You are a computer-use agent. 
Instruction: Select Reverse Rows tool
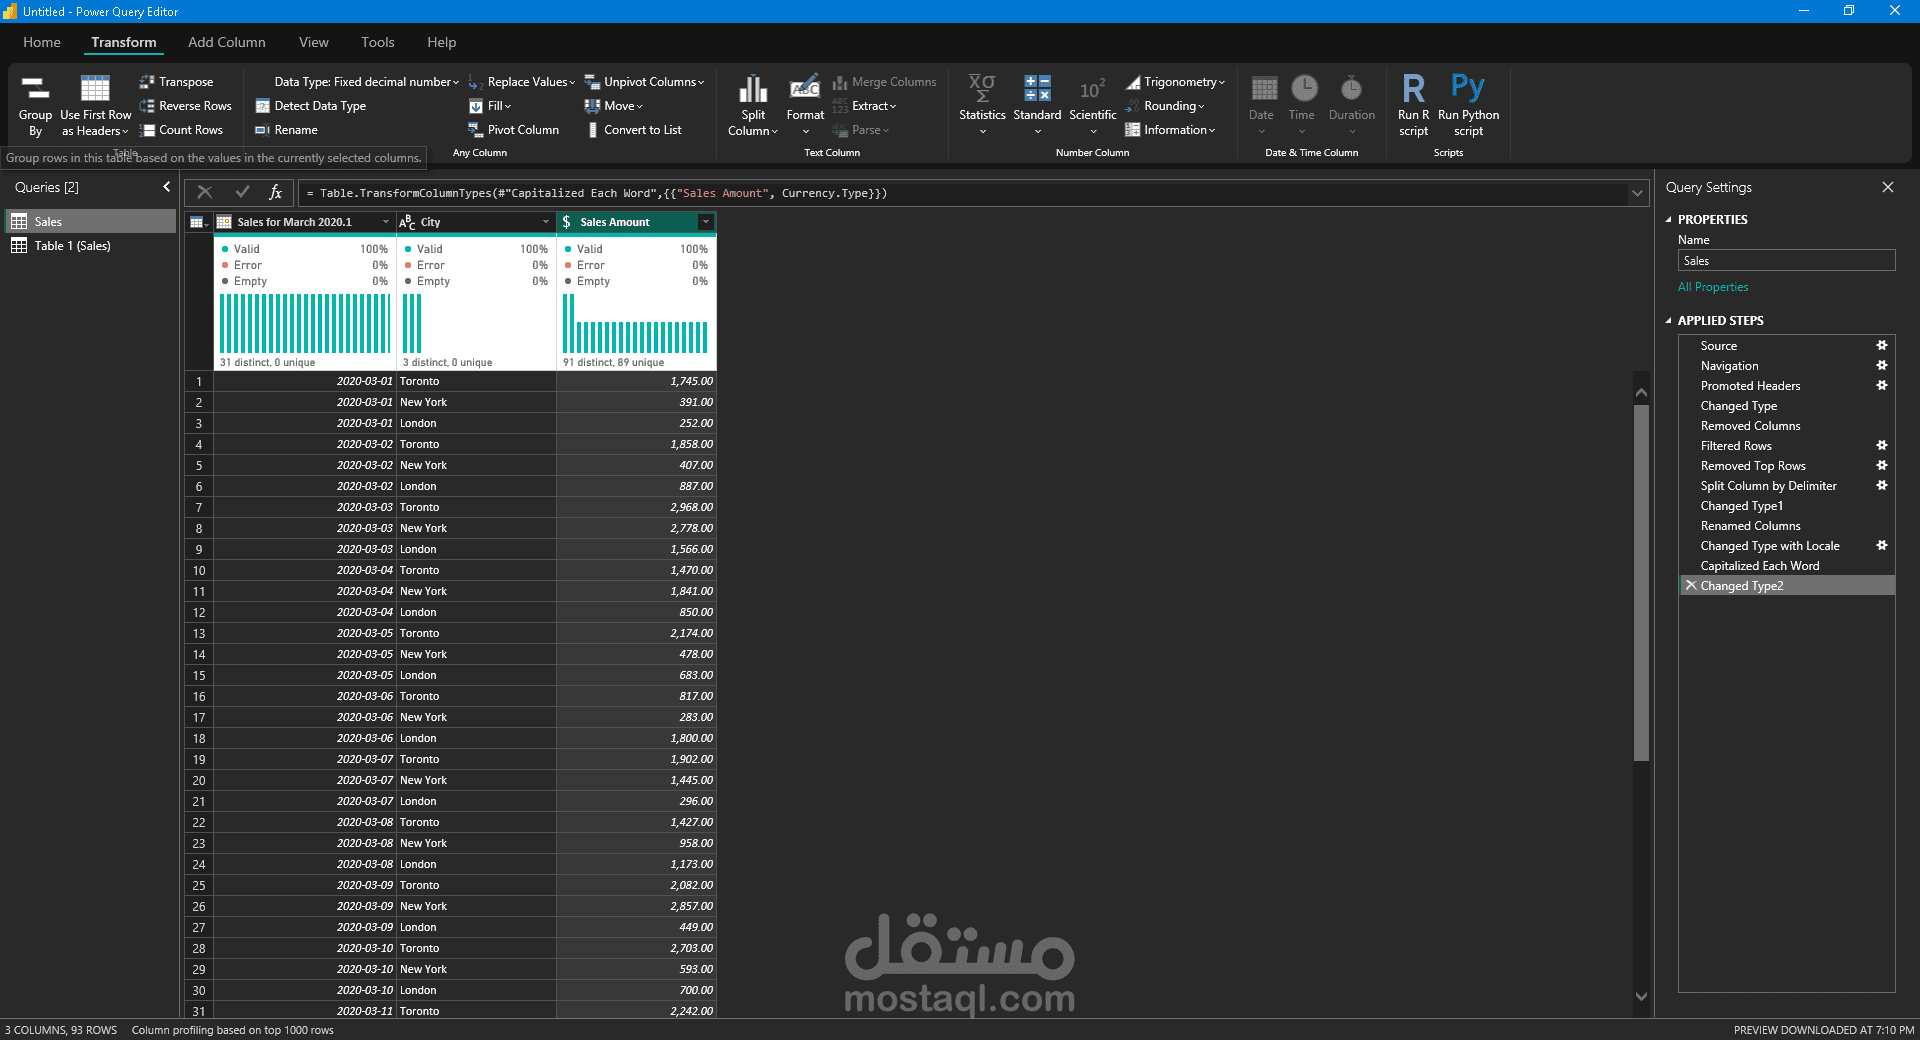point(186,106)
